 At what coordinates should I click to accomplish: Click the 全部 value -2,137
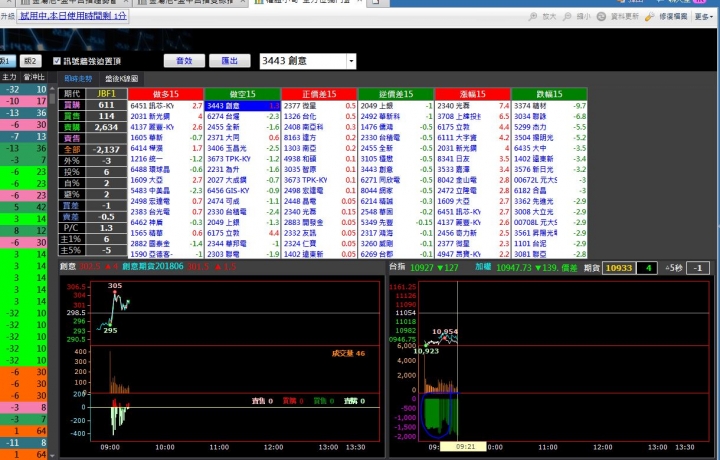click(x=106, y=150)
